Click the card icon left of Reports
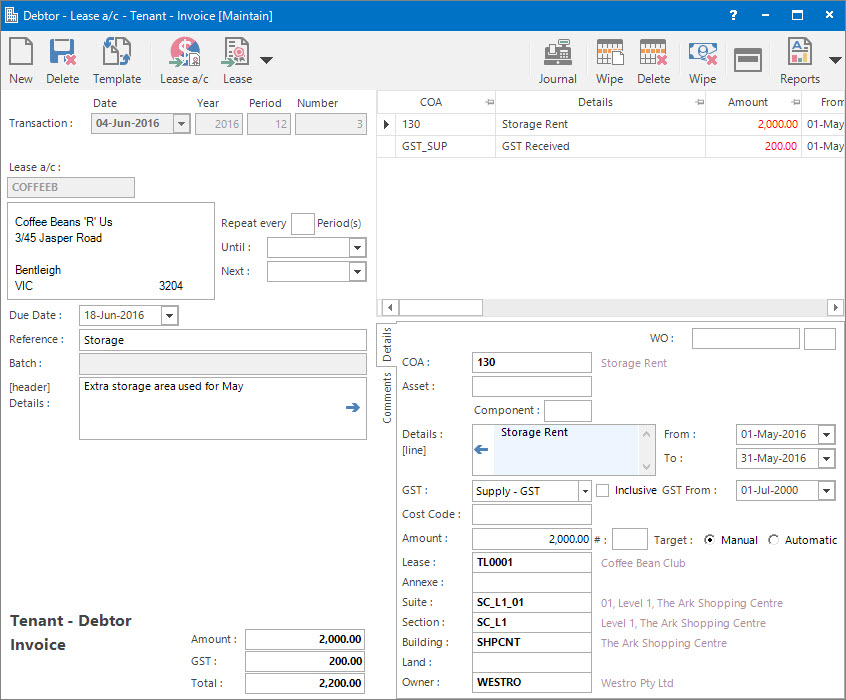 coord(748,59)
